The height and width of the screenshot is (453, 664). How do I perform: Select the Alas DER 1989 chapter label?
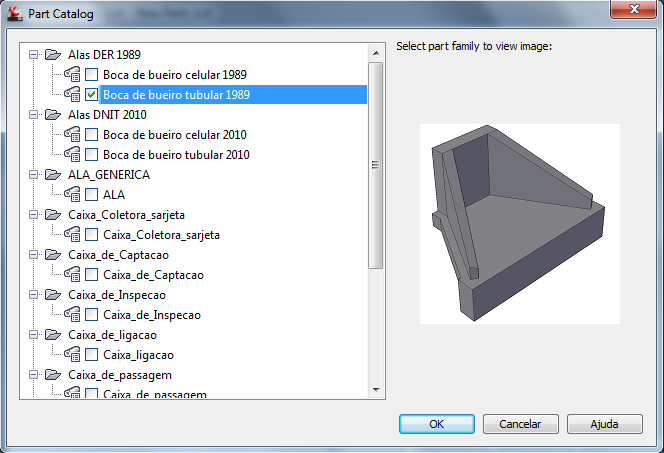(104, 55)
